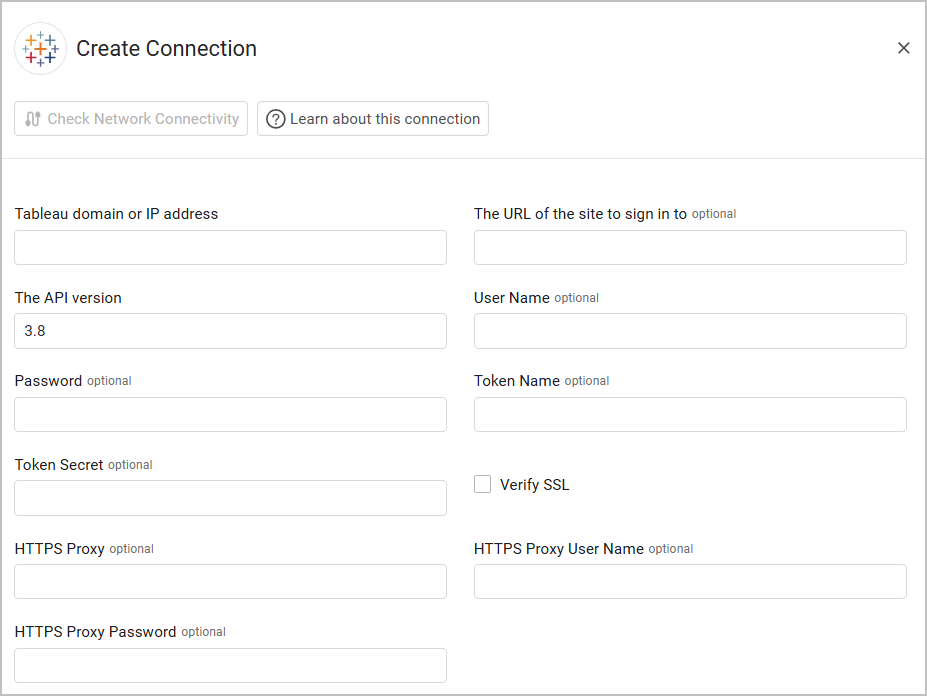Click the question mark help icon
Screen dimensions: 927x696
[276, 119]
